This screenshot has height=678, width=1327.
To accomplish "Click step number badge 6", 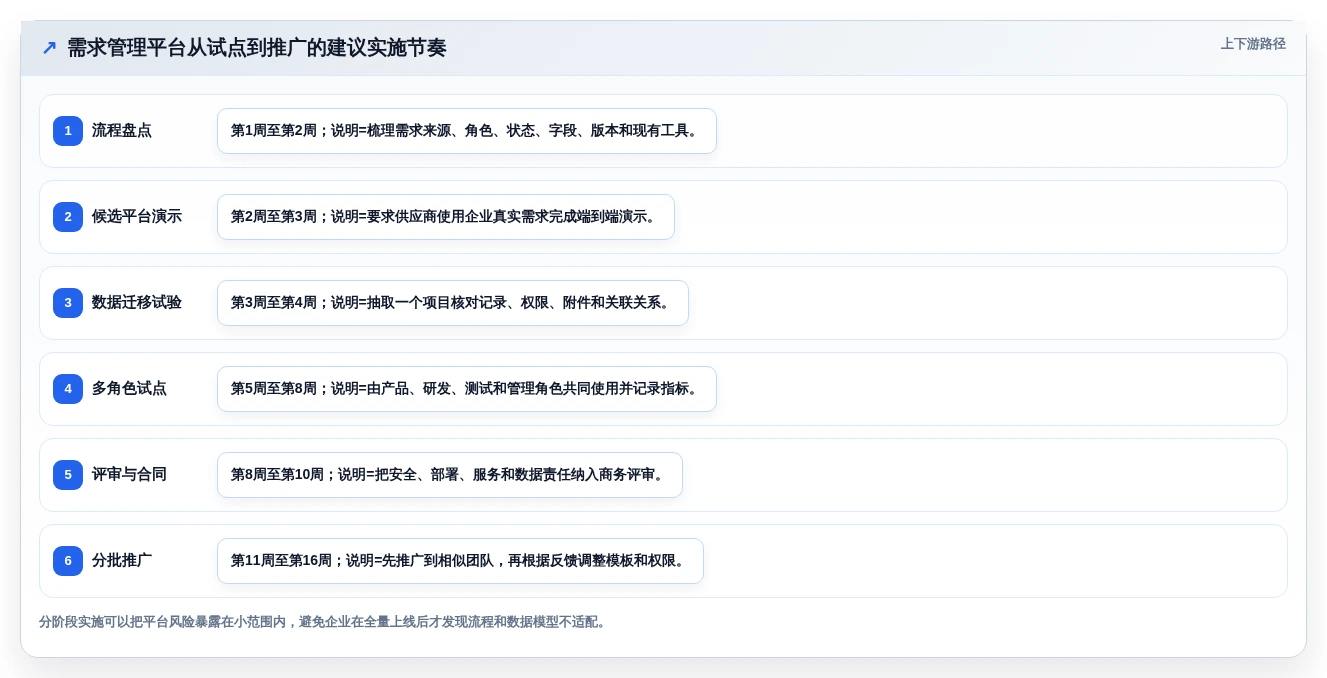I will pyautogui.click(x=68, y=561).
